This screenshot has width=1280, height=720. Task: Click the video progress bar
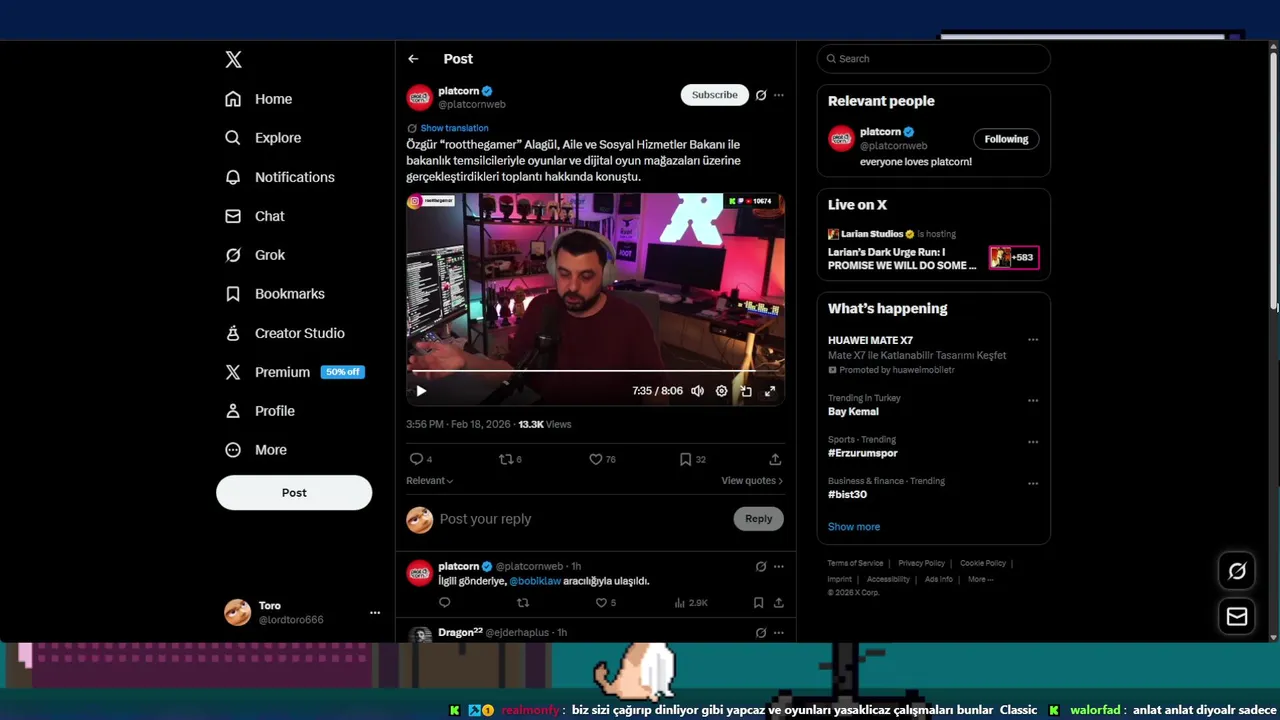point(595,371)
